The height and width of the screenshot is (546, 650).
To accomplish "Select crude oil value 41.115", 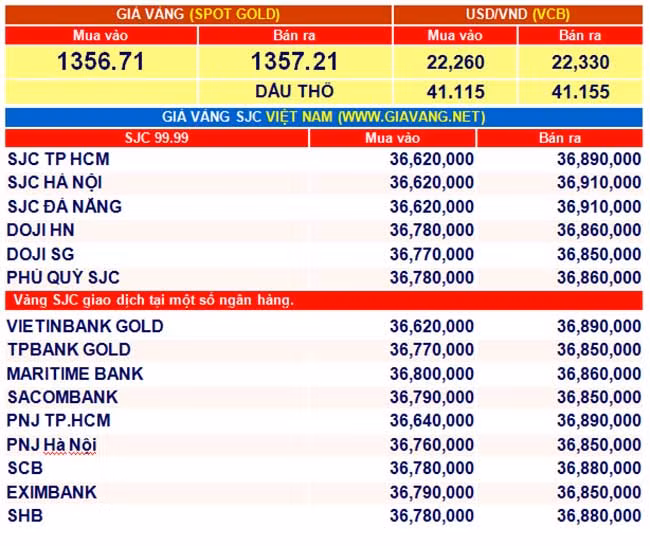I will (455, 92).
